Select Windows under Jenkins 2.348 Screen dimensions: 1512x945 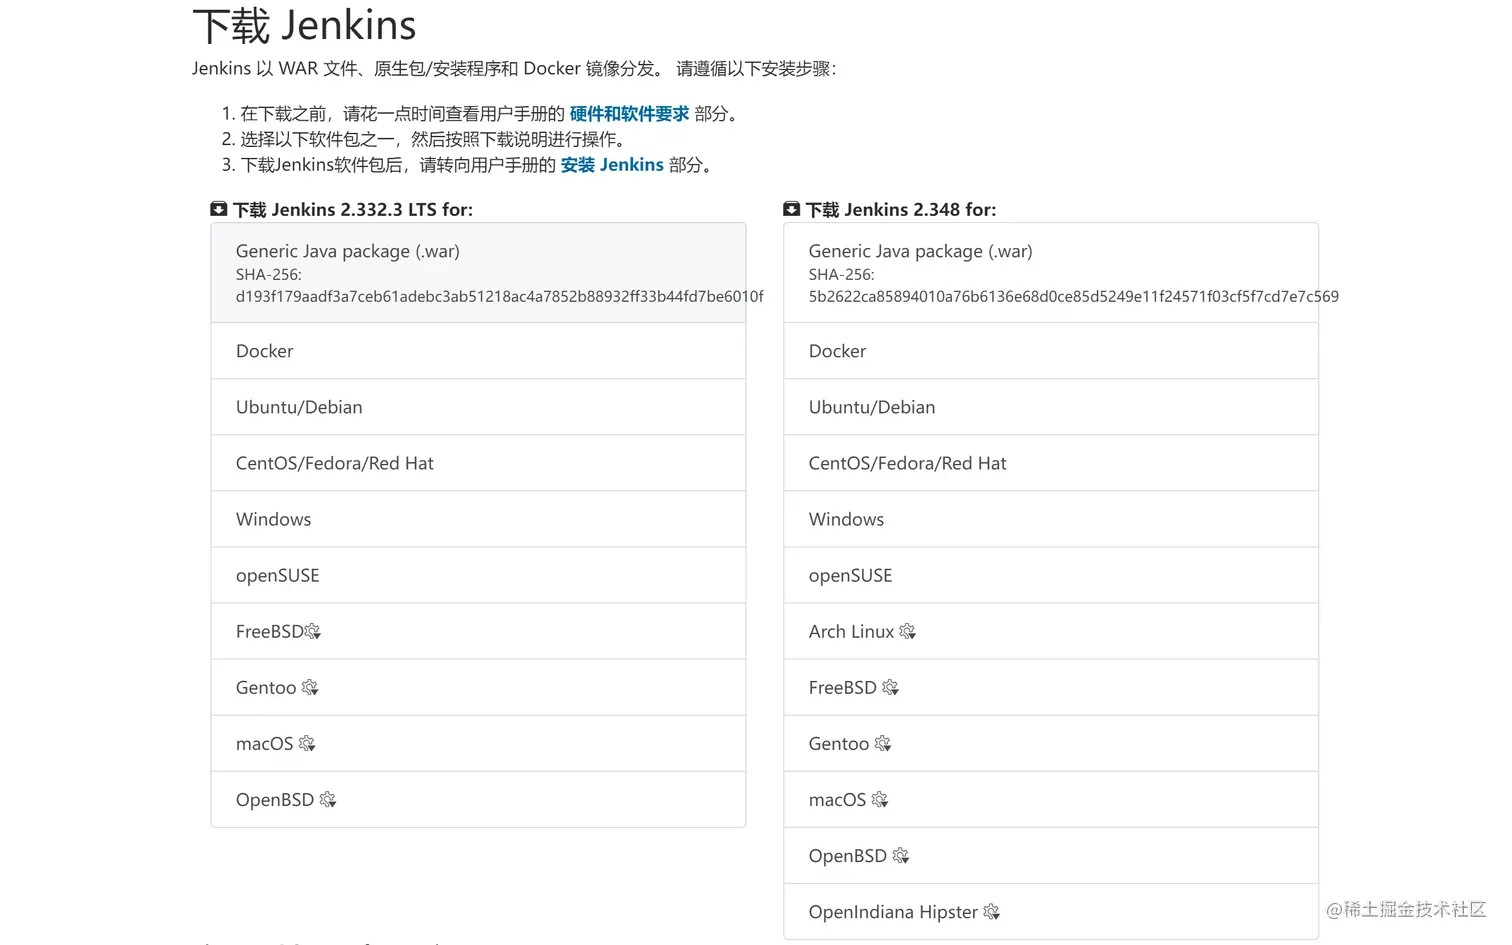click(x=1051, y=519)
